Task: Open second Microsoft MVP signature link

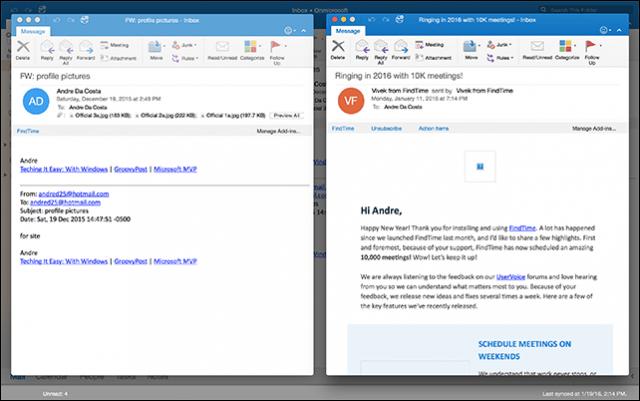Action: tap(175, 261)
